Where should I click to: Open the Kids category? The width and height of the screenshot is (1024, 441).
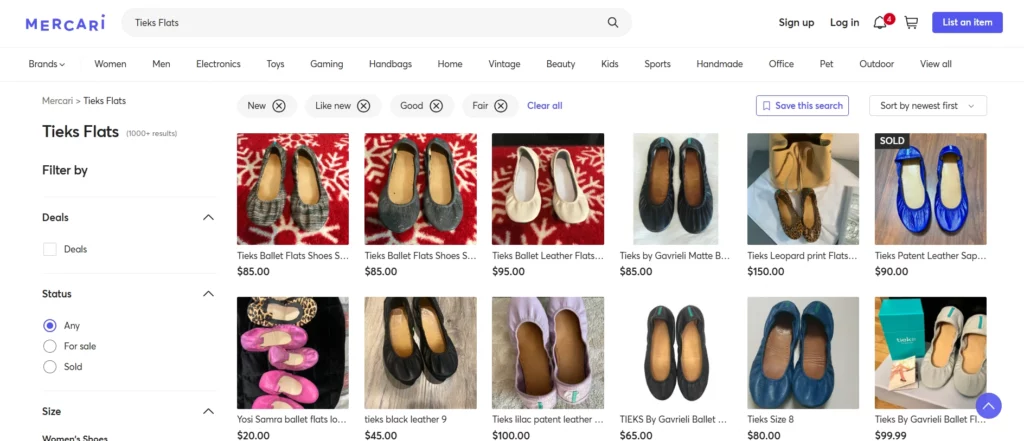610,64
